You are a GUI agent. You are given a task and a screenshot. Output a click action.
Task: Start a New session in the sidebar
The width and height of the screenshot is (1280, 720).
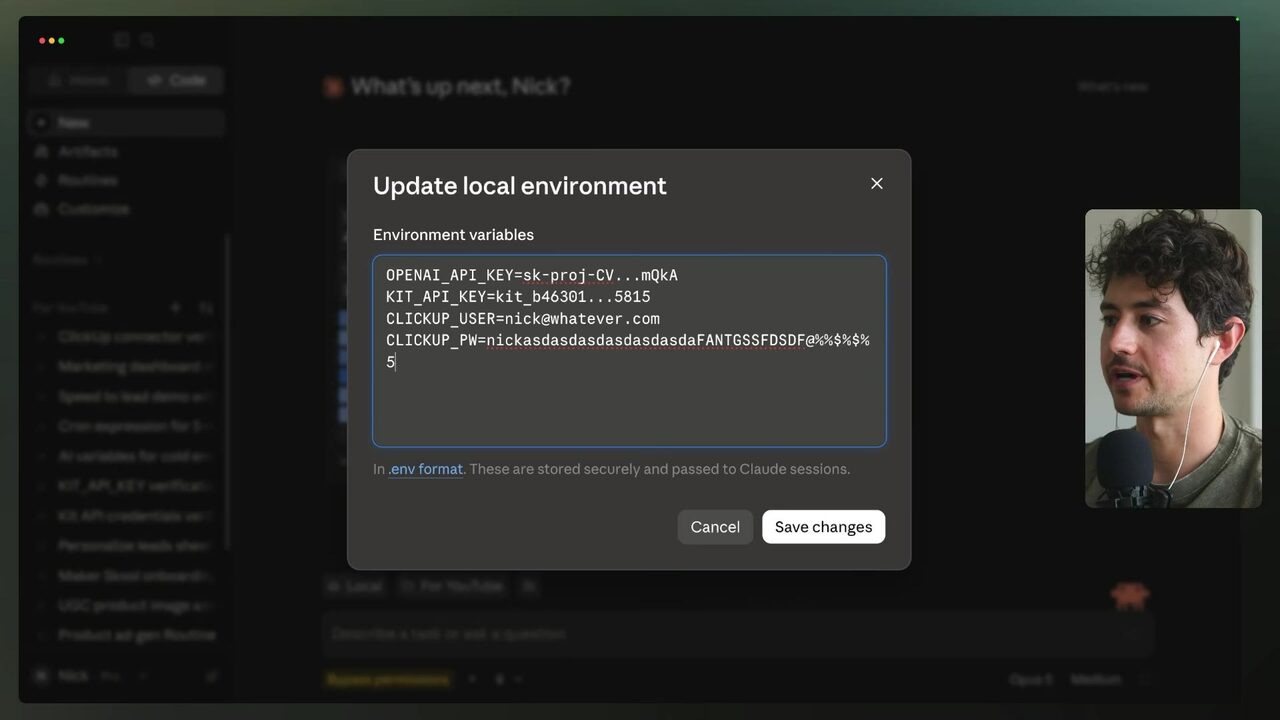tap(126, 122)
